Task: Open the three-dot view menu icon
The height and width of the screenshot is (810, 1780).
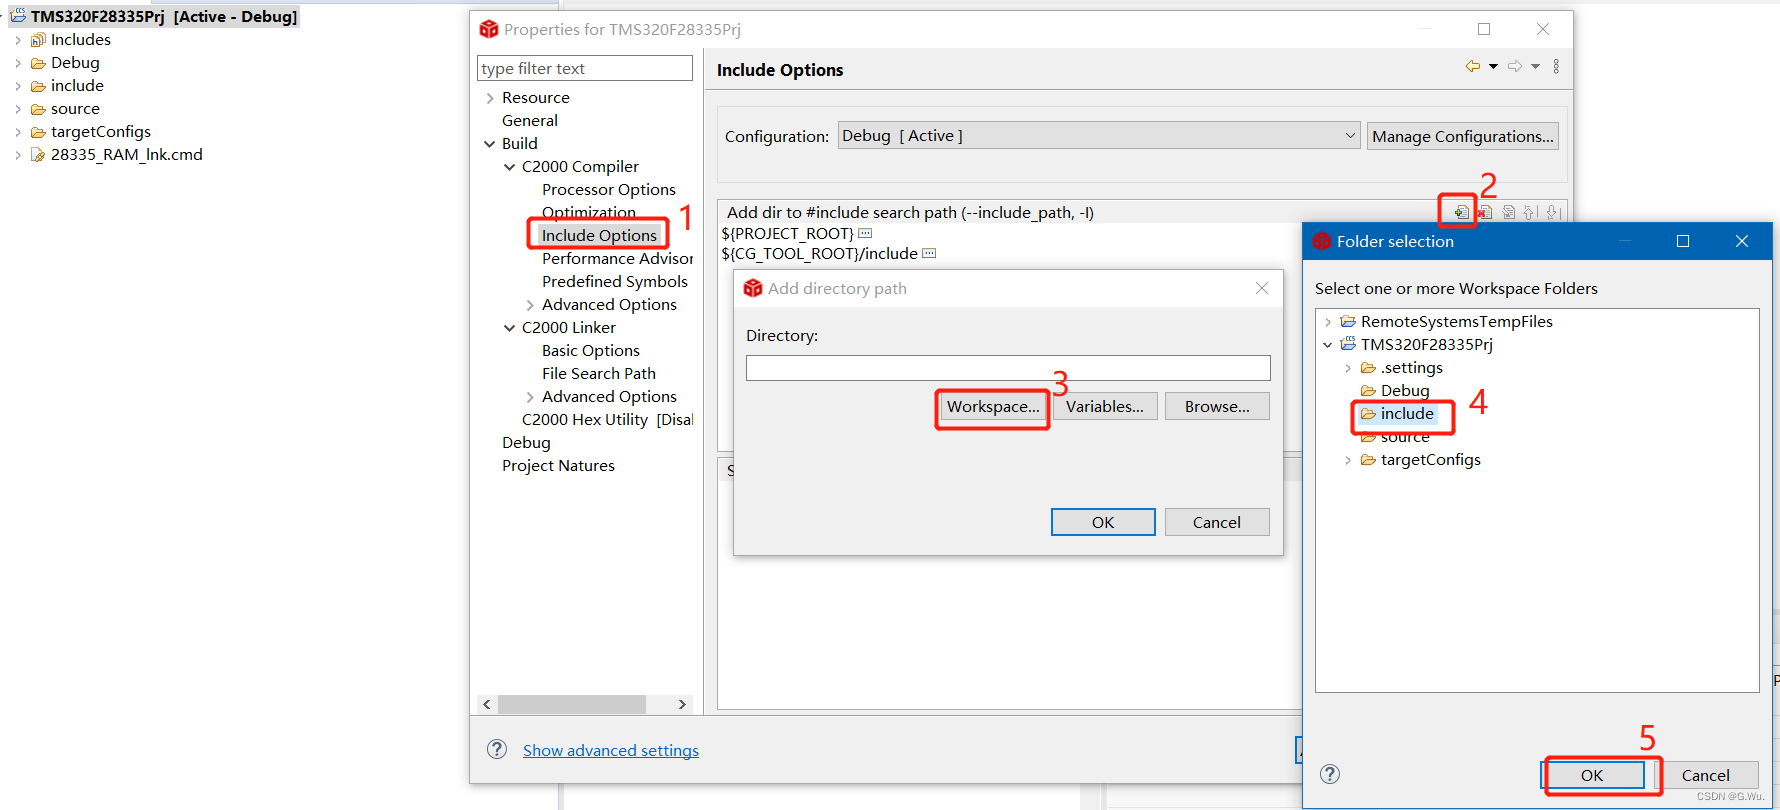Action: click(x=1556, y=66)
